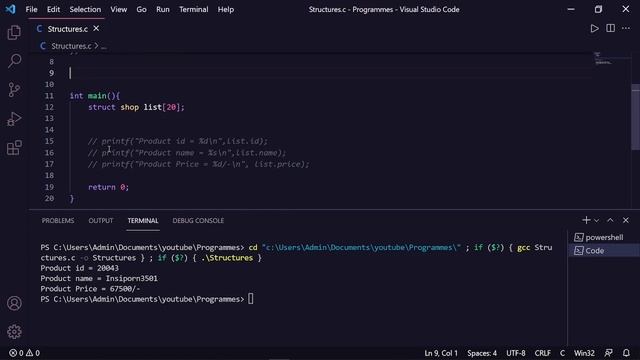The height and width of the screenshot is (360, 640).
Task: Open the terminal launch profile dropdown
Action: click(x=596, y=220)
